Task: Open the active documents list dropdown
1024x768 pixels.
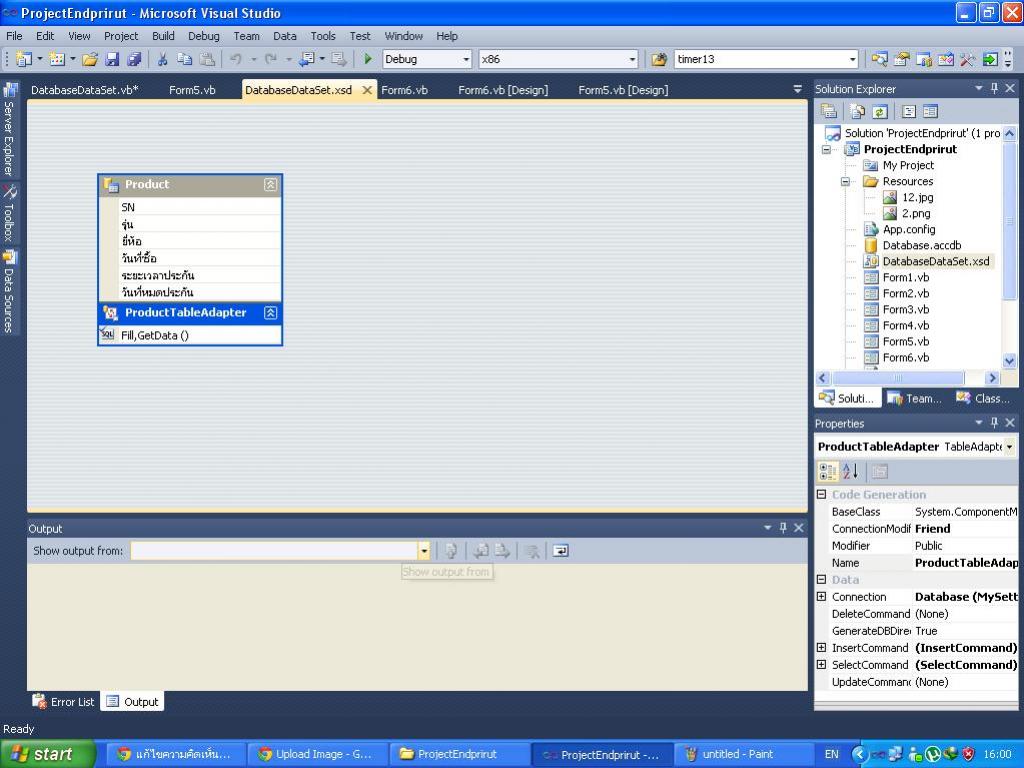Action: click(x=797, y=89)
